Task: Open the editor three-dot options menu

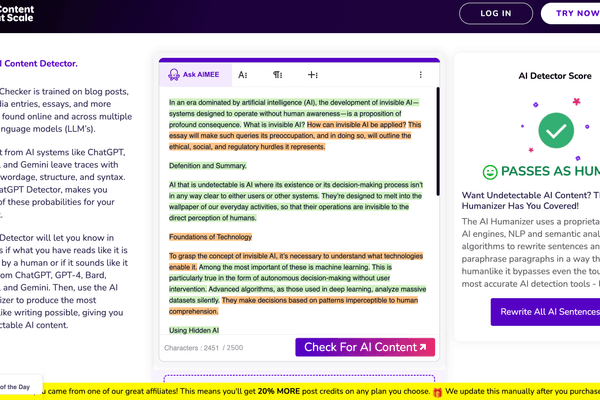Action: coord(420,74)
